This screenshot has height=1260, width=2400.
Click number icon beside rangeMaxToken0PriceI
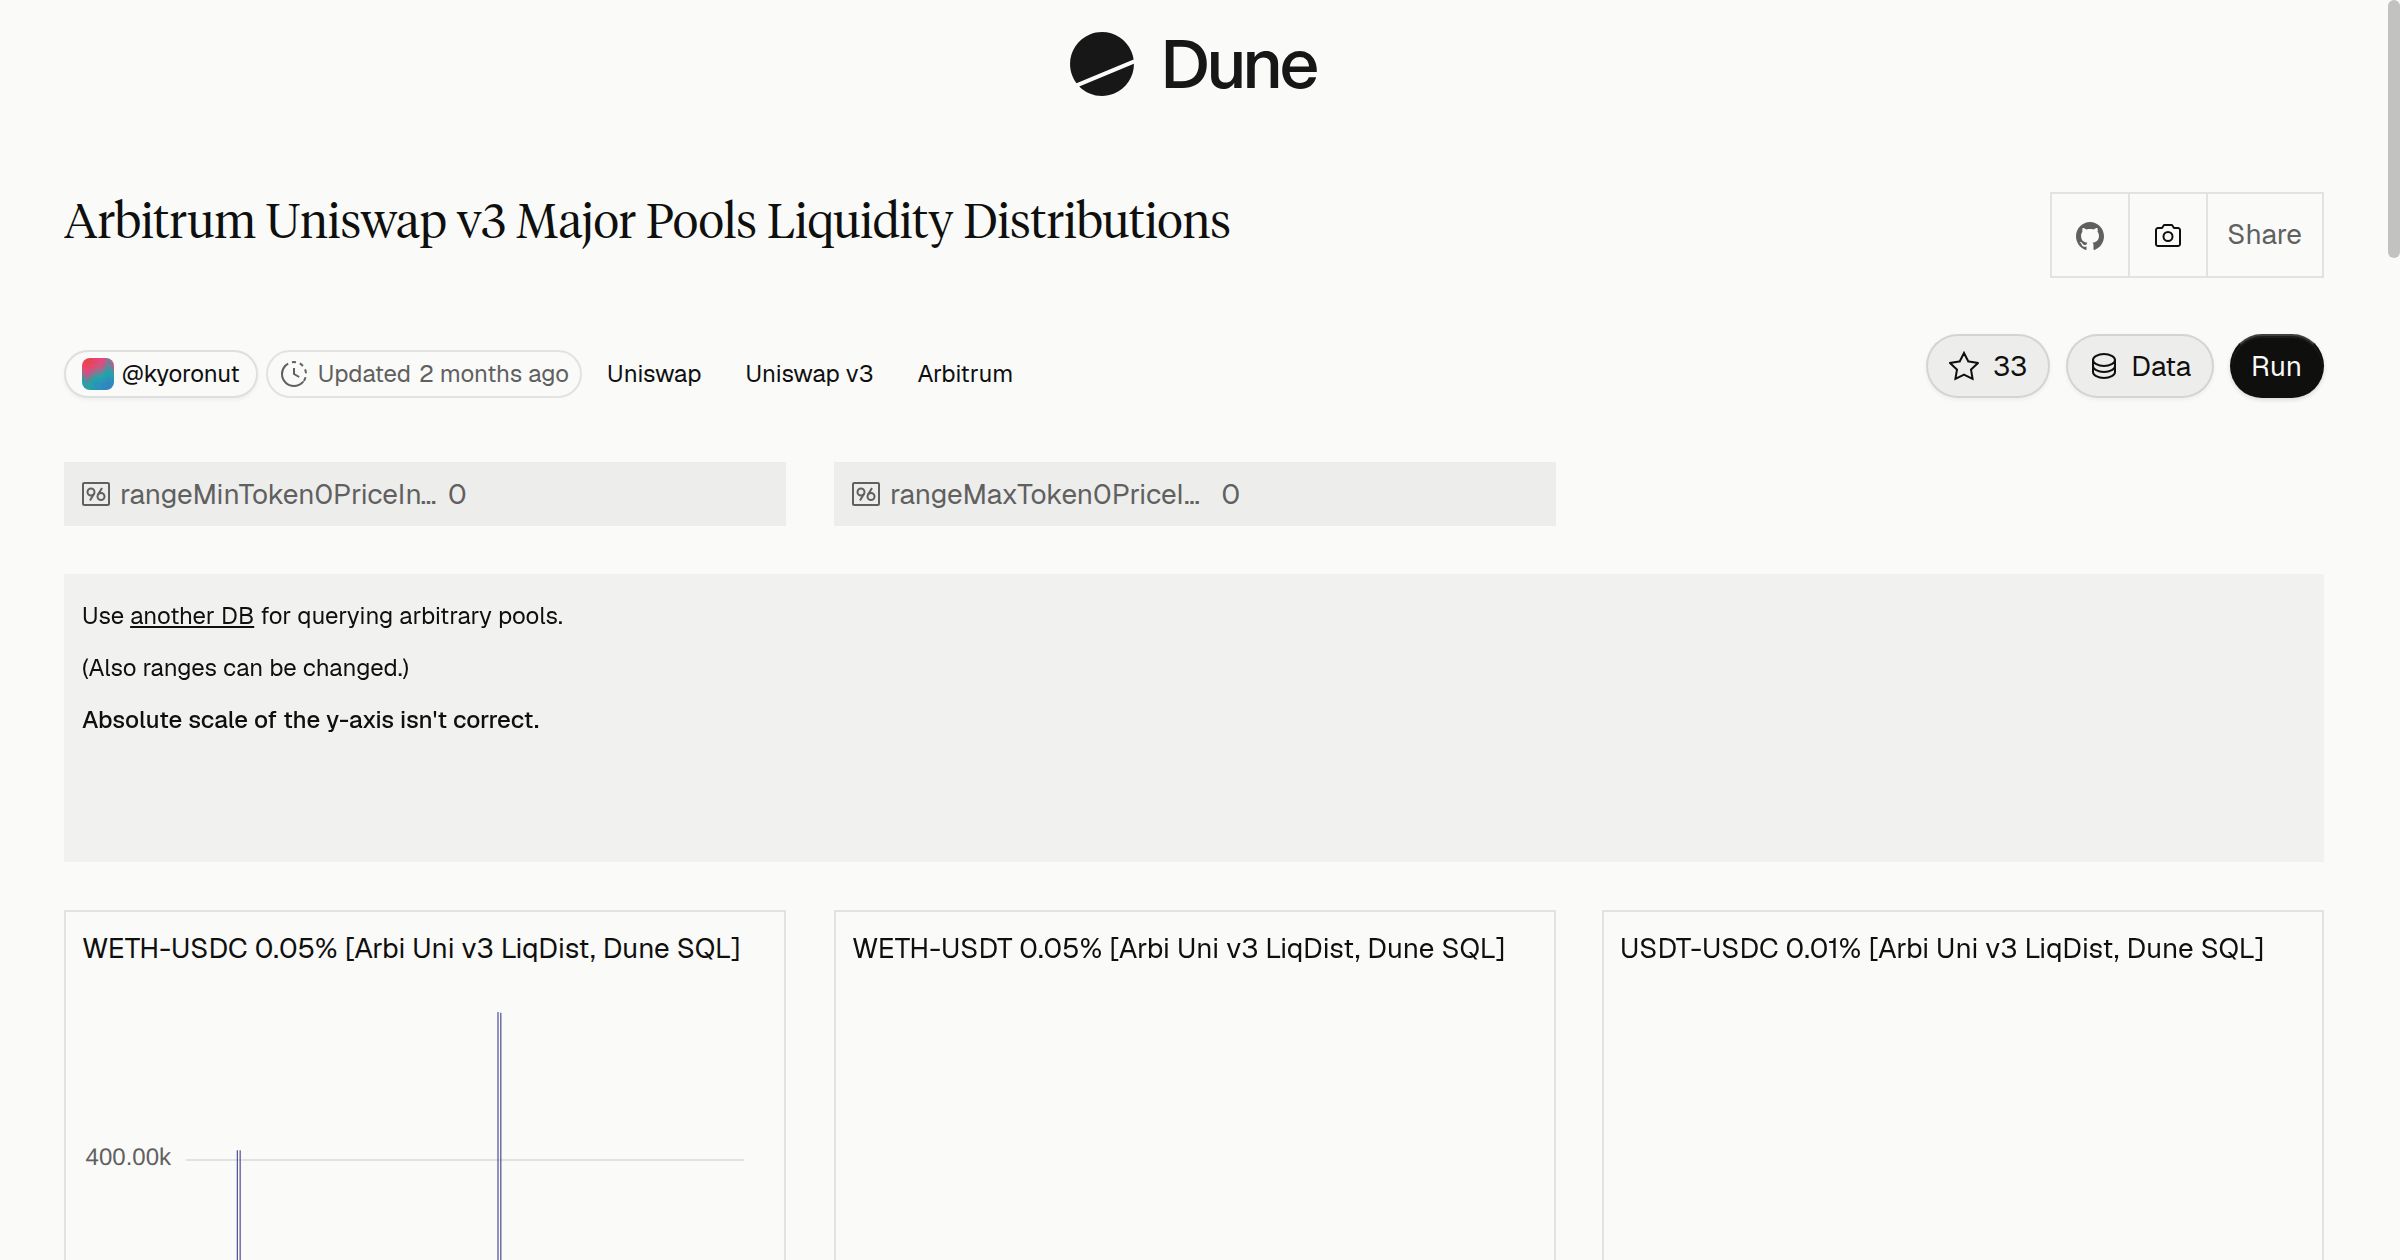tap(866, 494)
